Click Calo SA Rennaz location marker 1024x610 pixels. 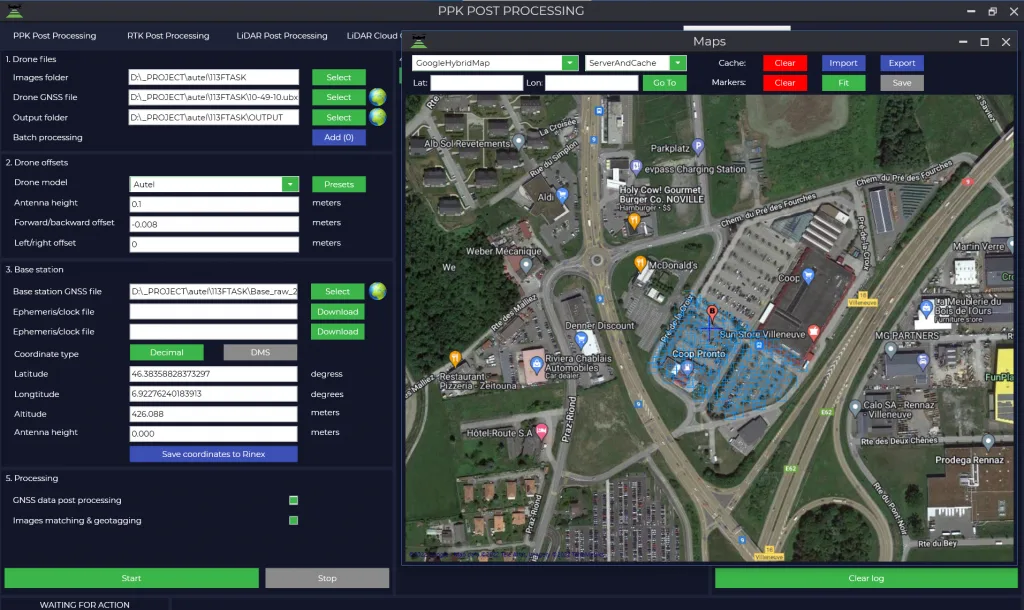pyautogui.click(x=855, y=408)
